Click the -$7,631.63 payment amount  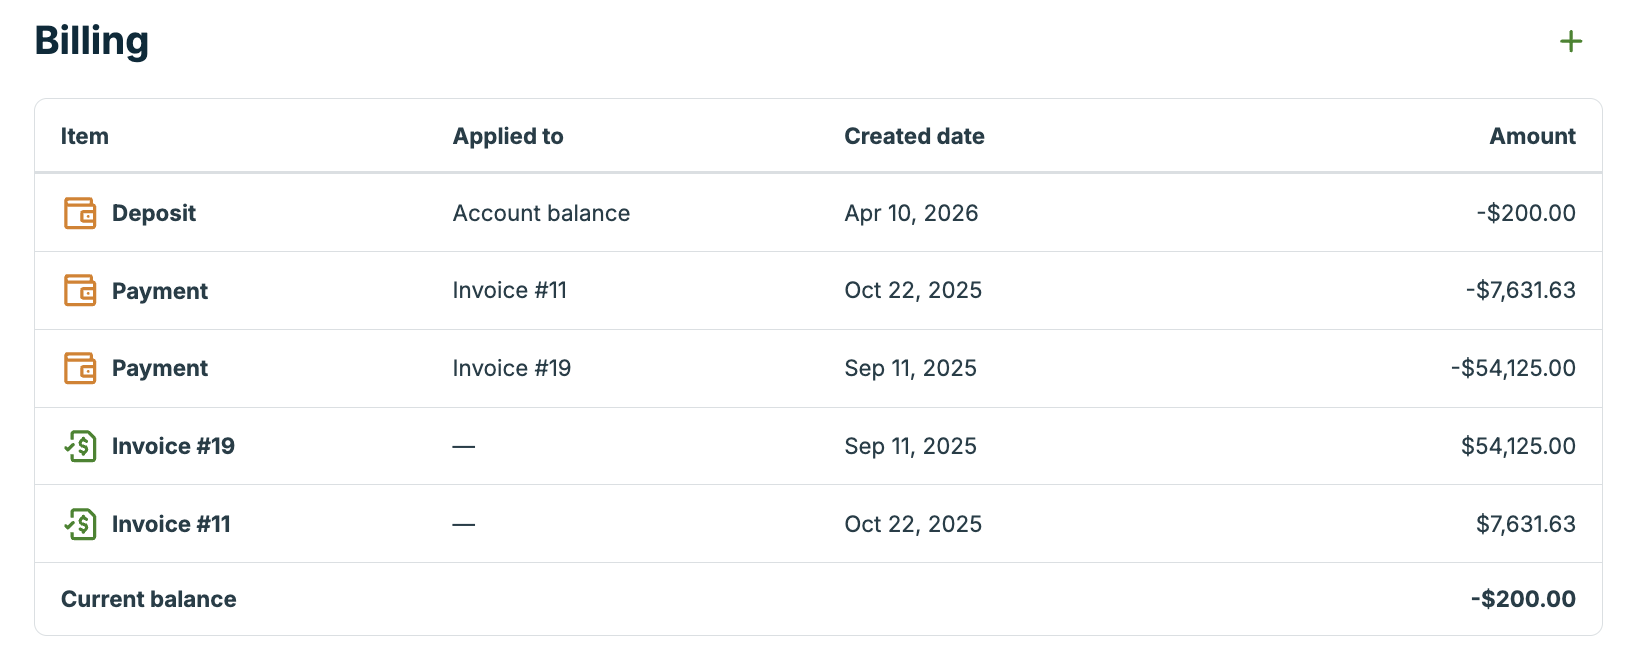point(1520,291)
